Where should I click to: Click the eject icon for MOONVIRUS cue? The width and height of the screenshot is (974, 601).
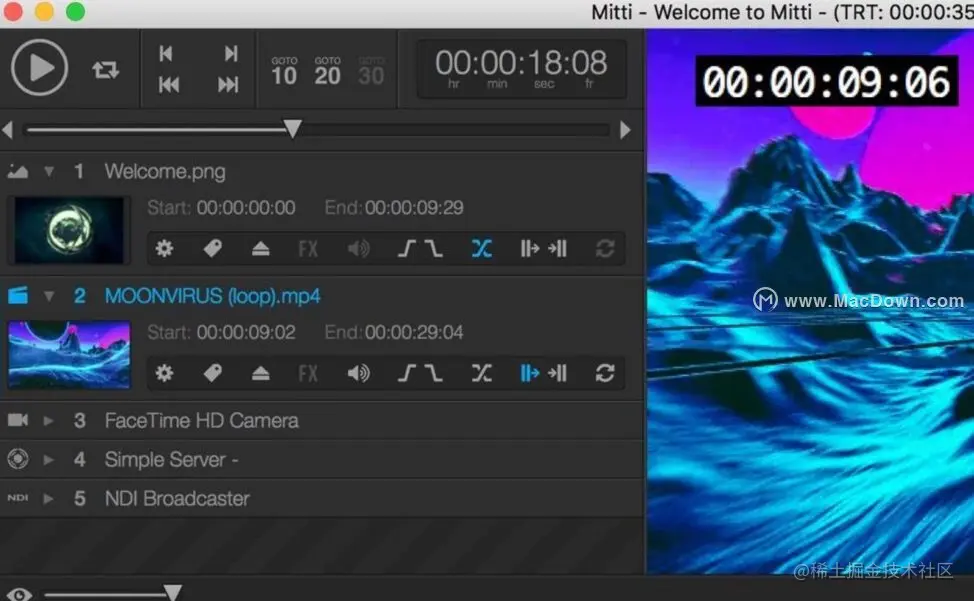tap(261, 373)
